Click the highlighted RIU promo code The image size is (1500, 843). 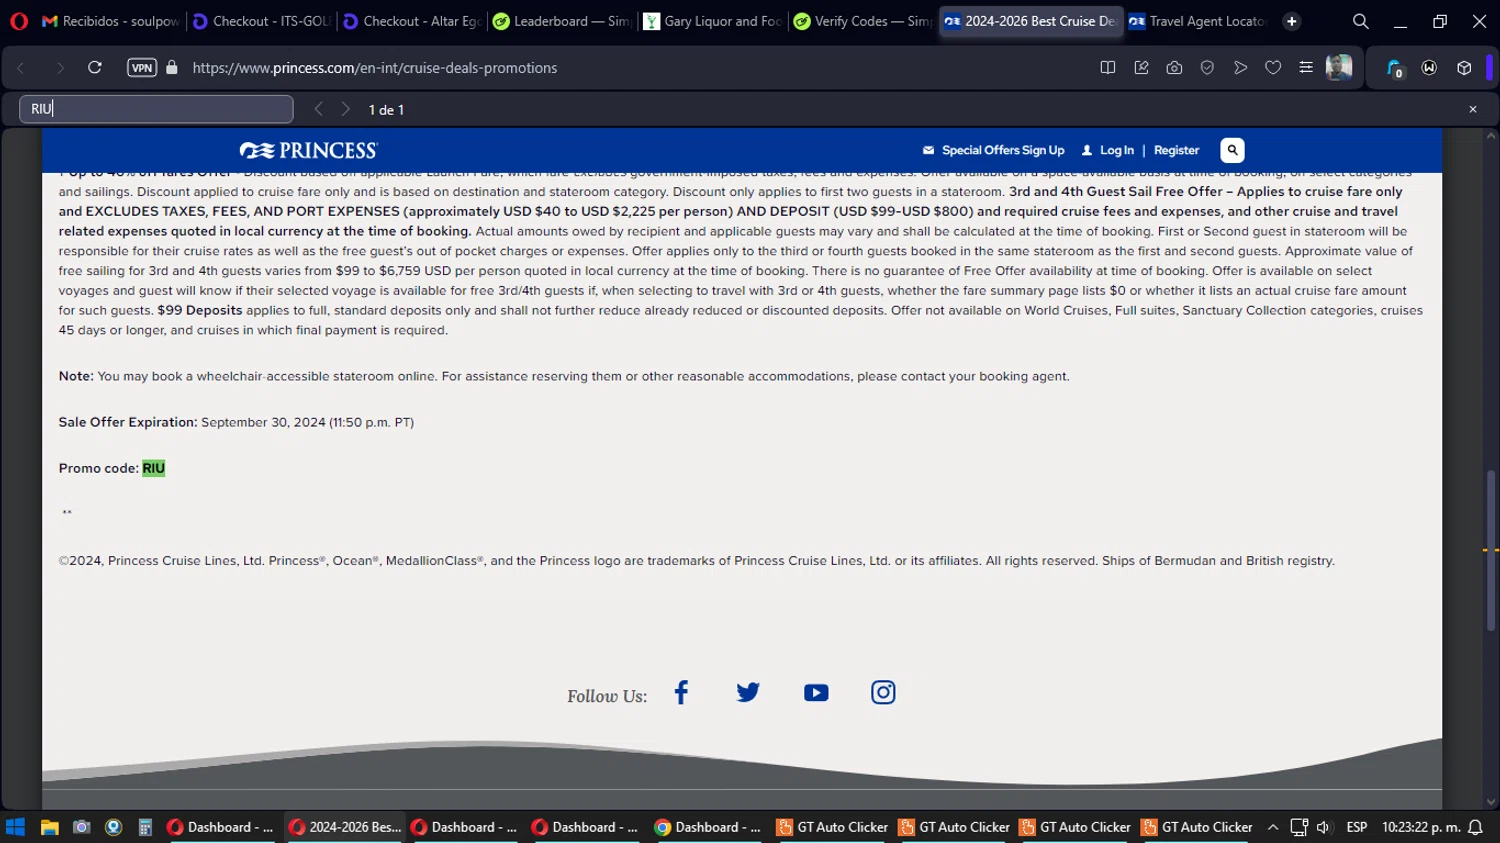point(153,468)
